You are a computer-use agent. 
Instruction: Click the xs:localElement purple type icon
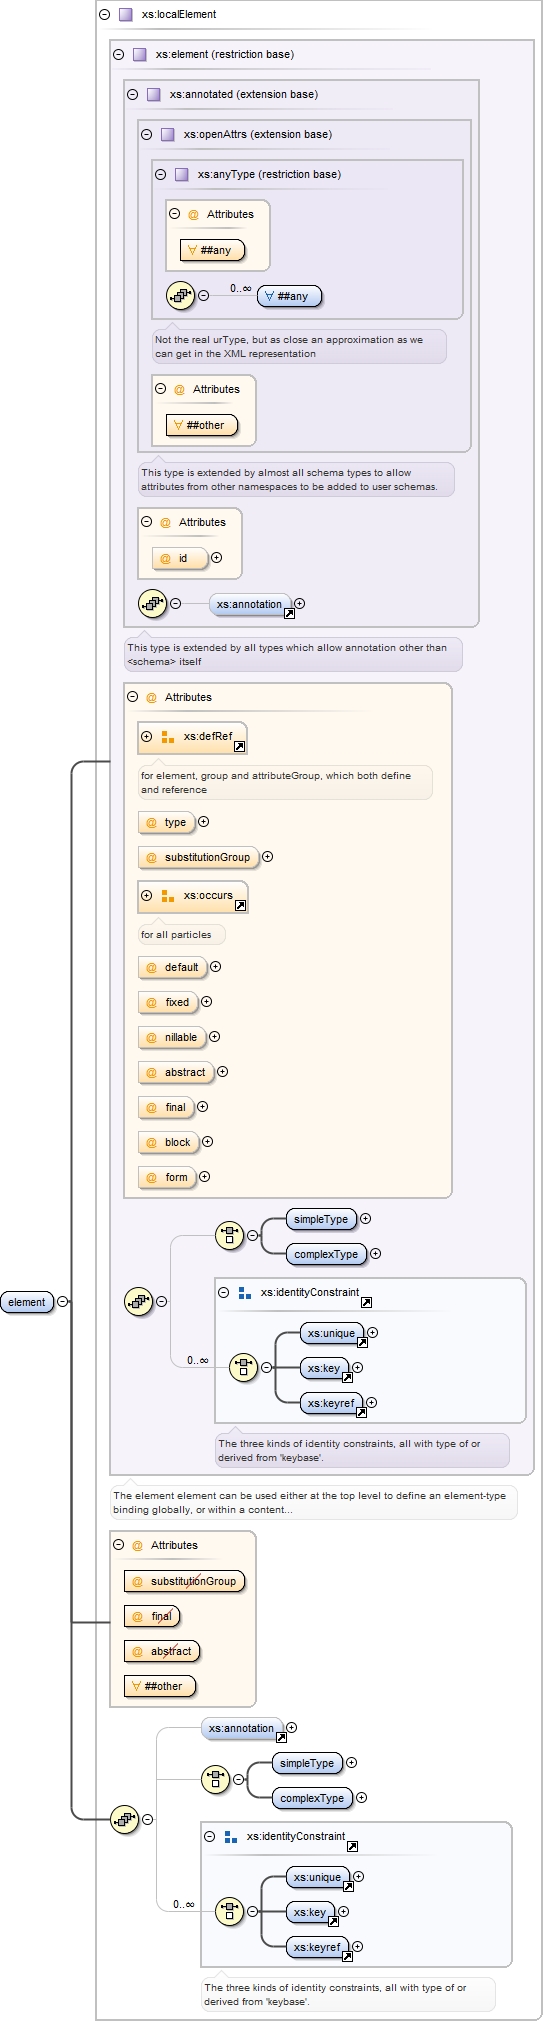pos(125,15)
